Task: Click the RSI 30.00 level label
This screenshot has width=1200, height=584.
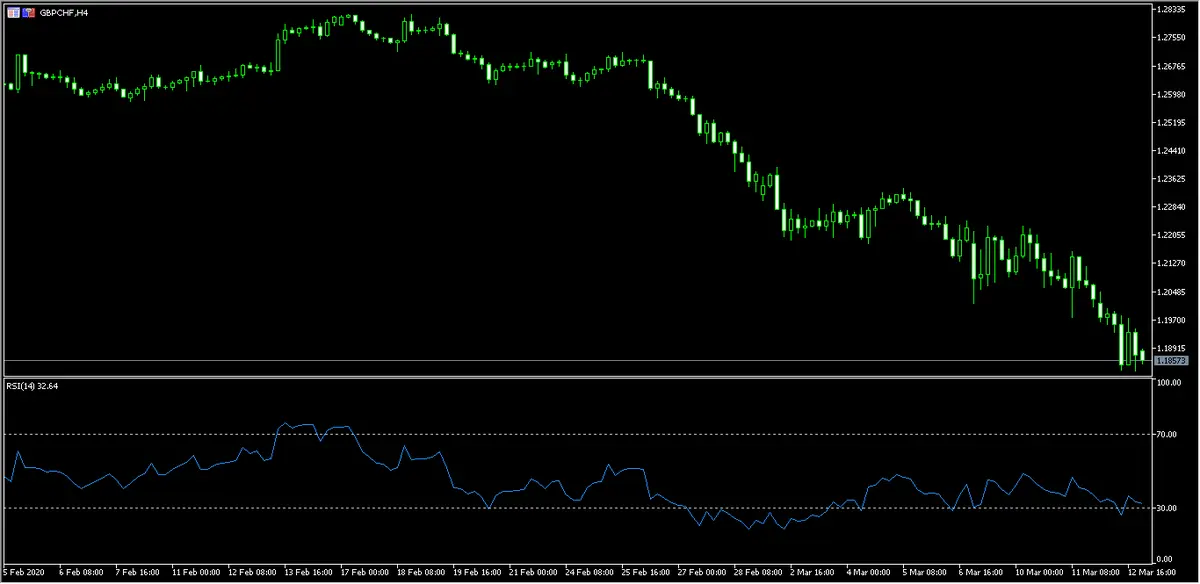Action: [1165, 508]
